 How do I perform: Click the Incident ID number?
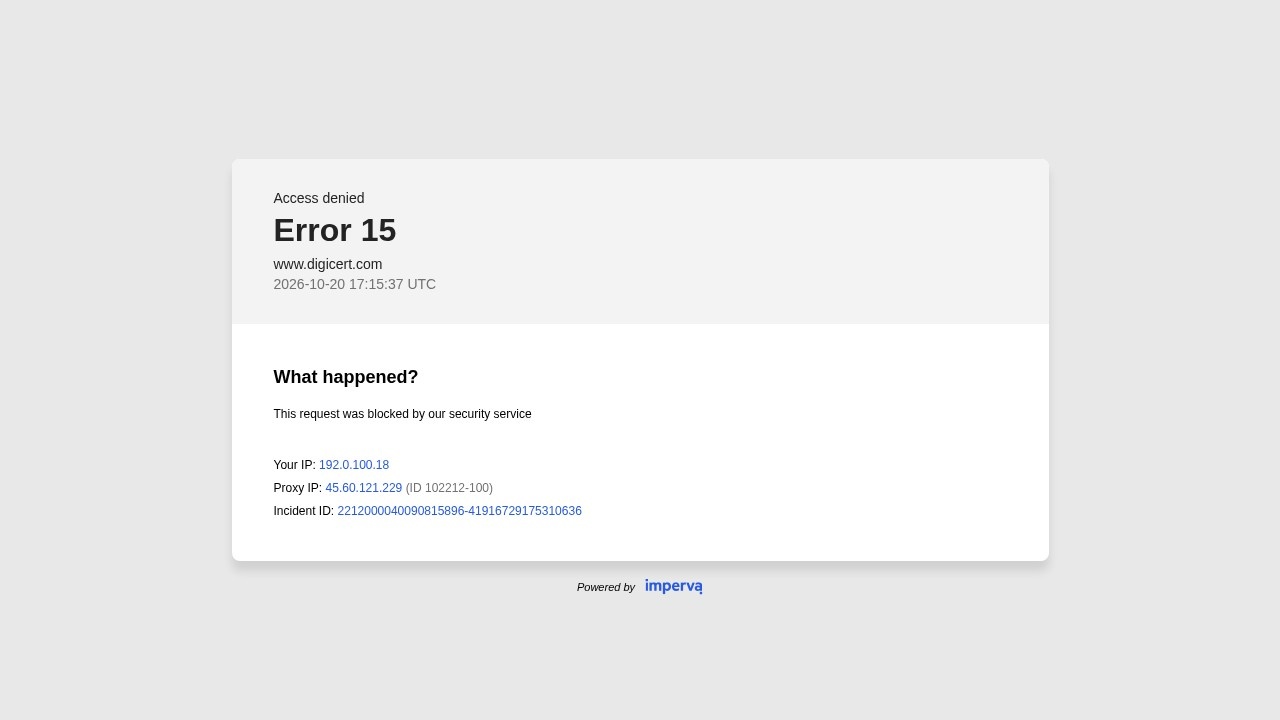(459, 511)
